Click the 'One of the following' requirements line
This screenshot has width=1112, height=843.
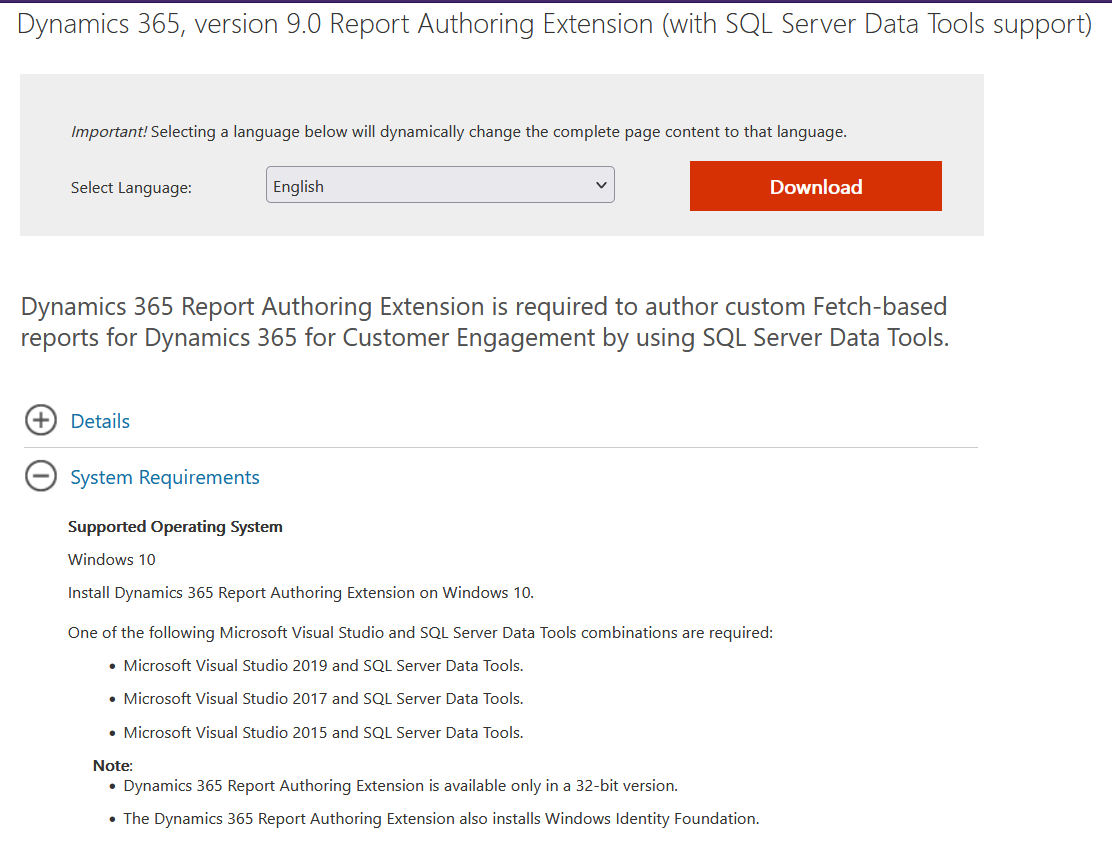coord(421,632)
